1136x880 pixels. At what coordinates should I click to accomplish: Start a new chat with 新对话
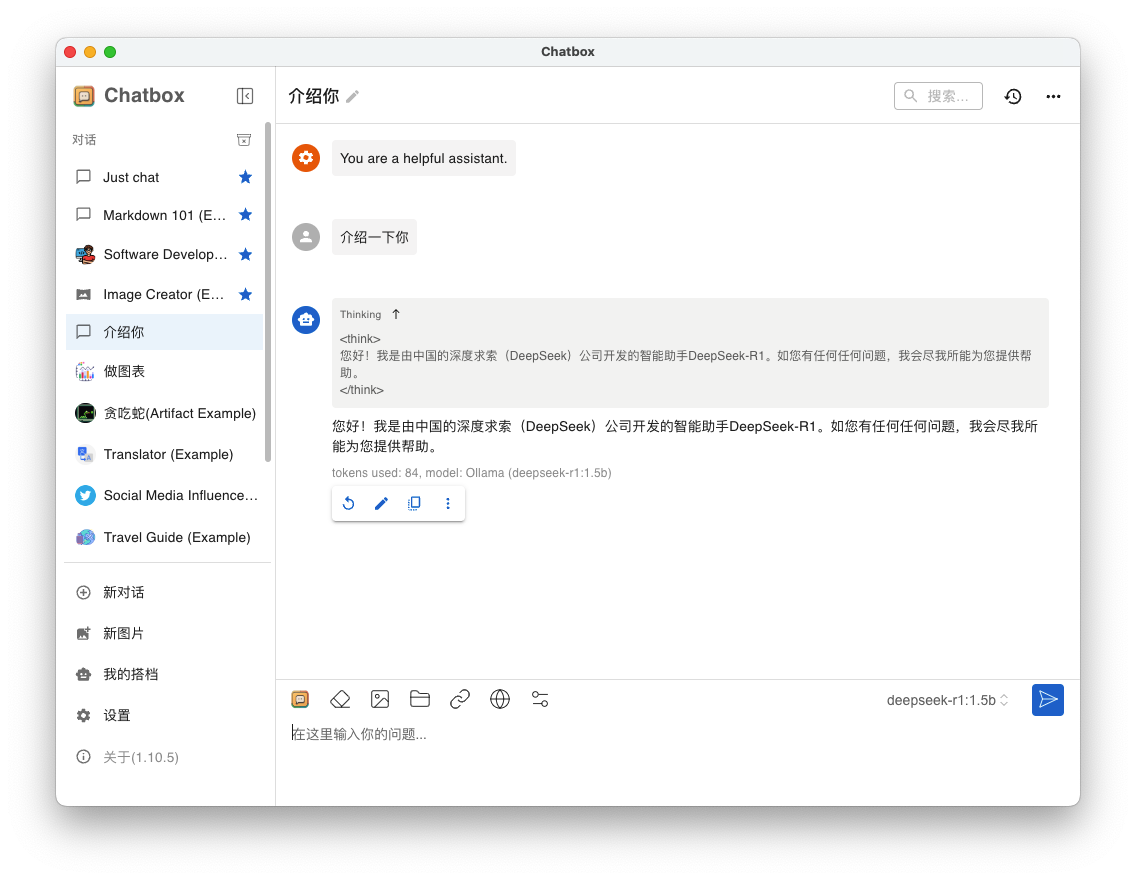[x=164, y=592]
